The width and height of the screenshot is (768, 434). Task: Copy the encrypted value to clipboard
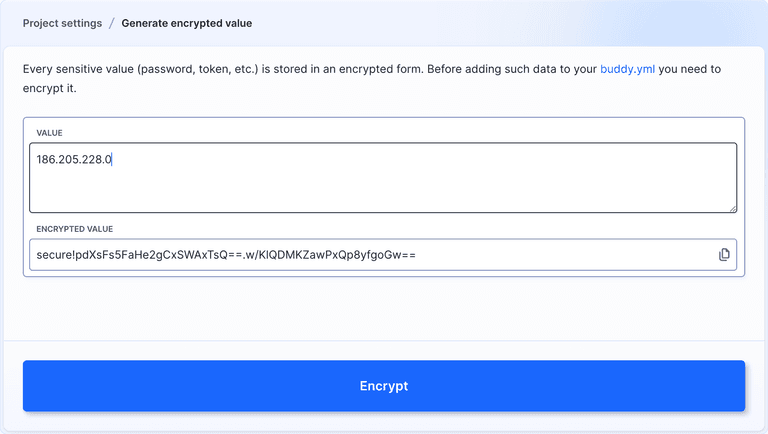(724, 255)
